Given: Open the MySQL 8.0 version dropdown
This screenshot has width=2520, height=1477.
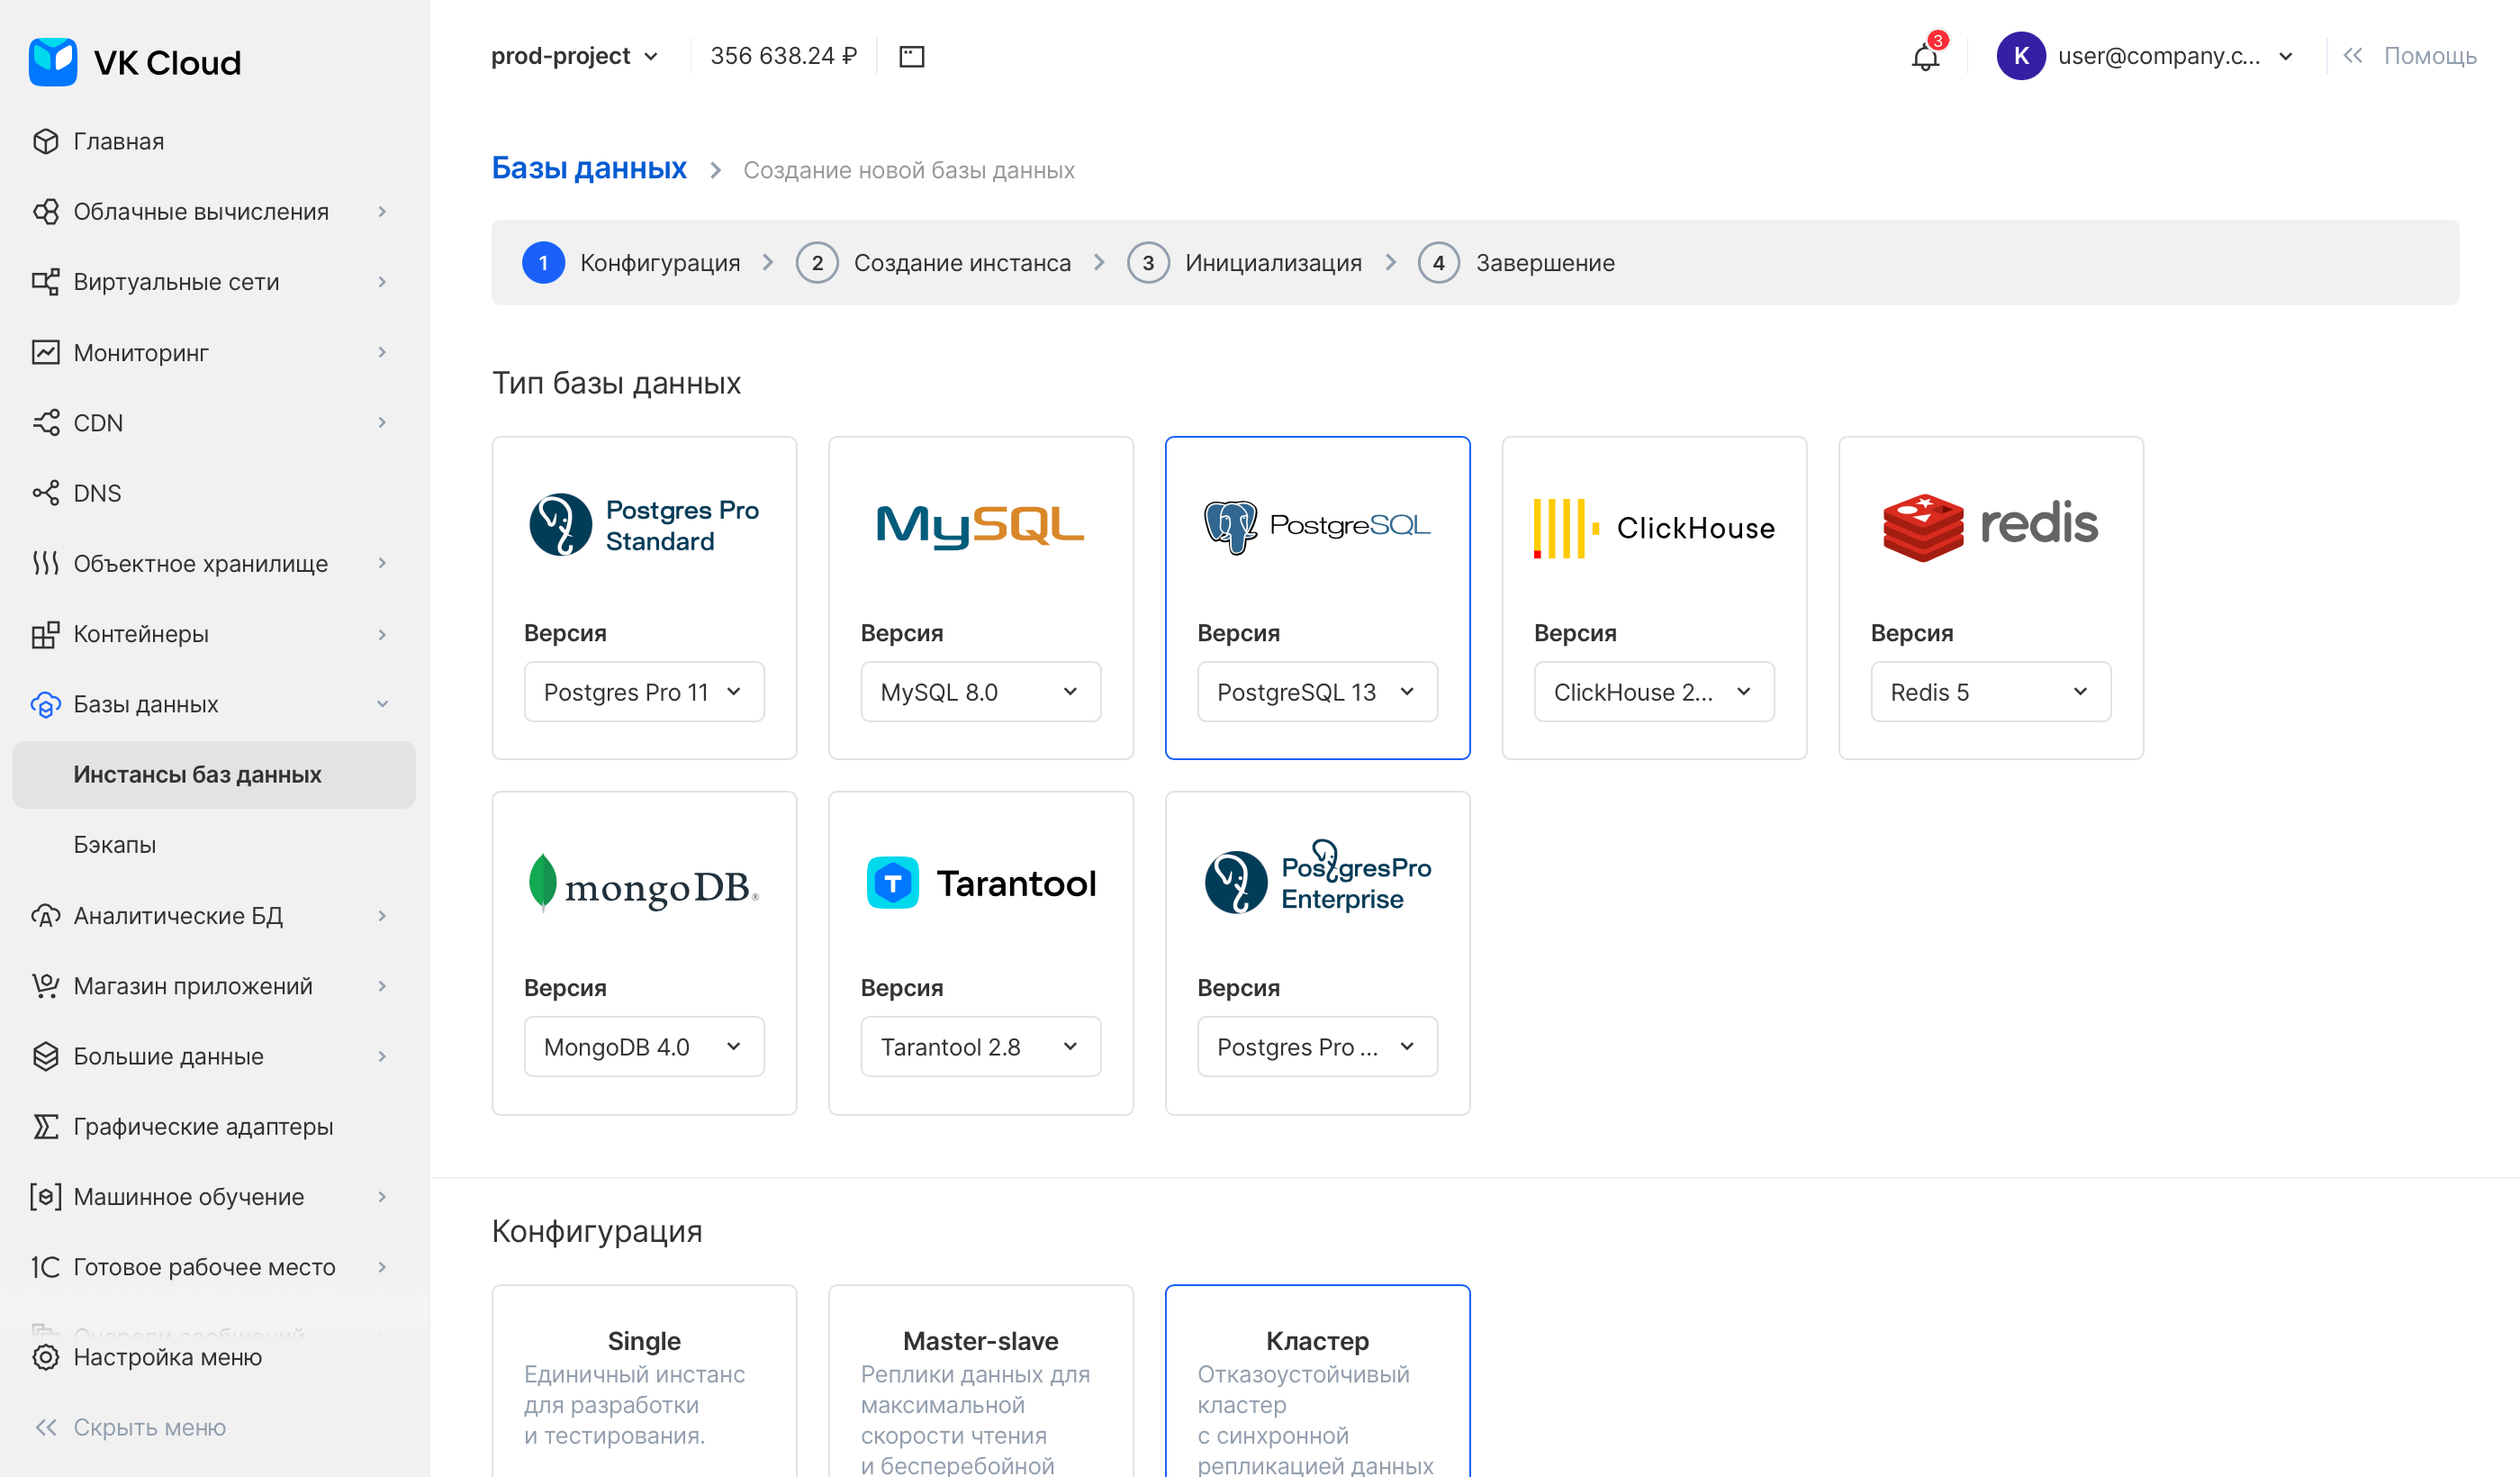Looking at the screenshot, I should coord(980,692).
